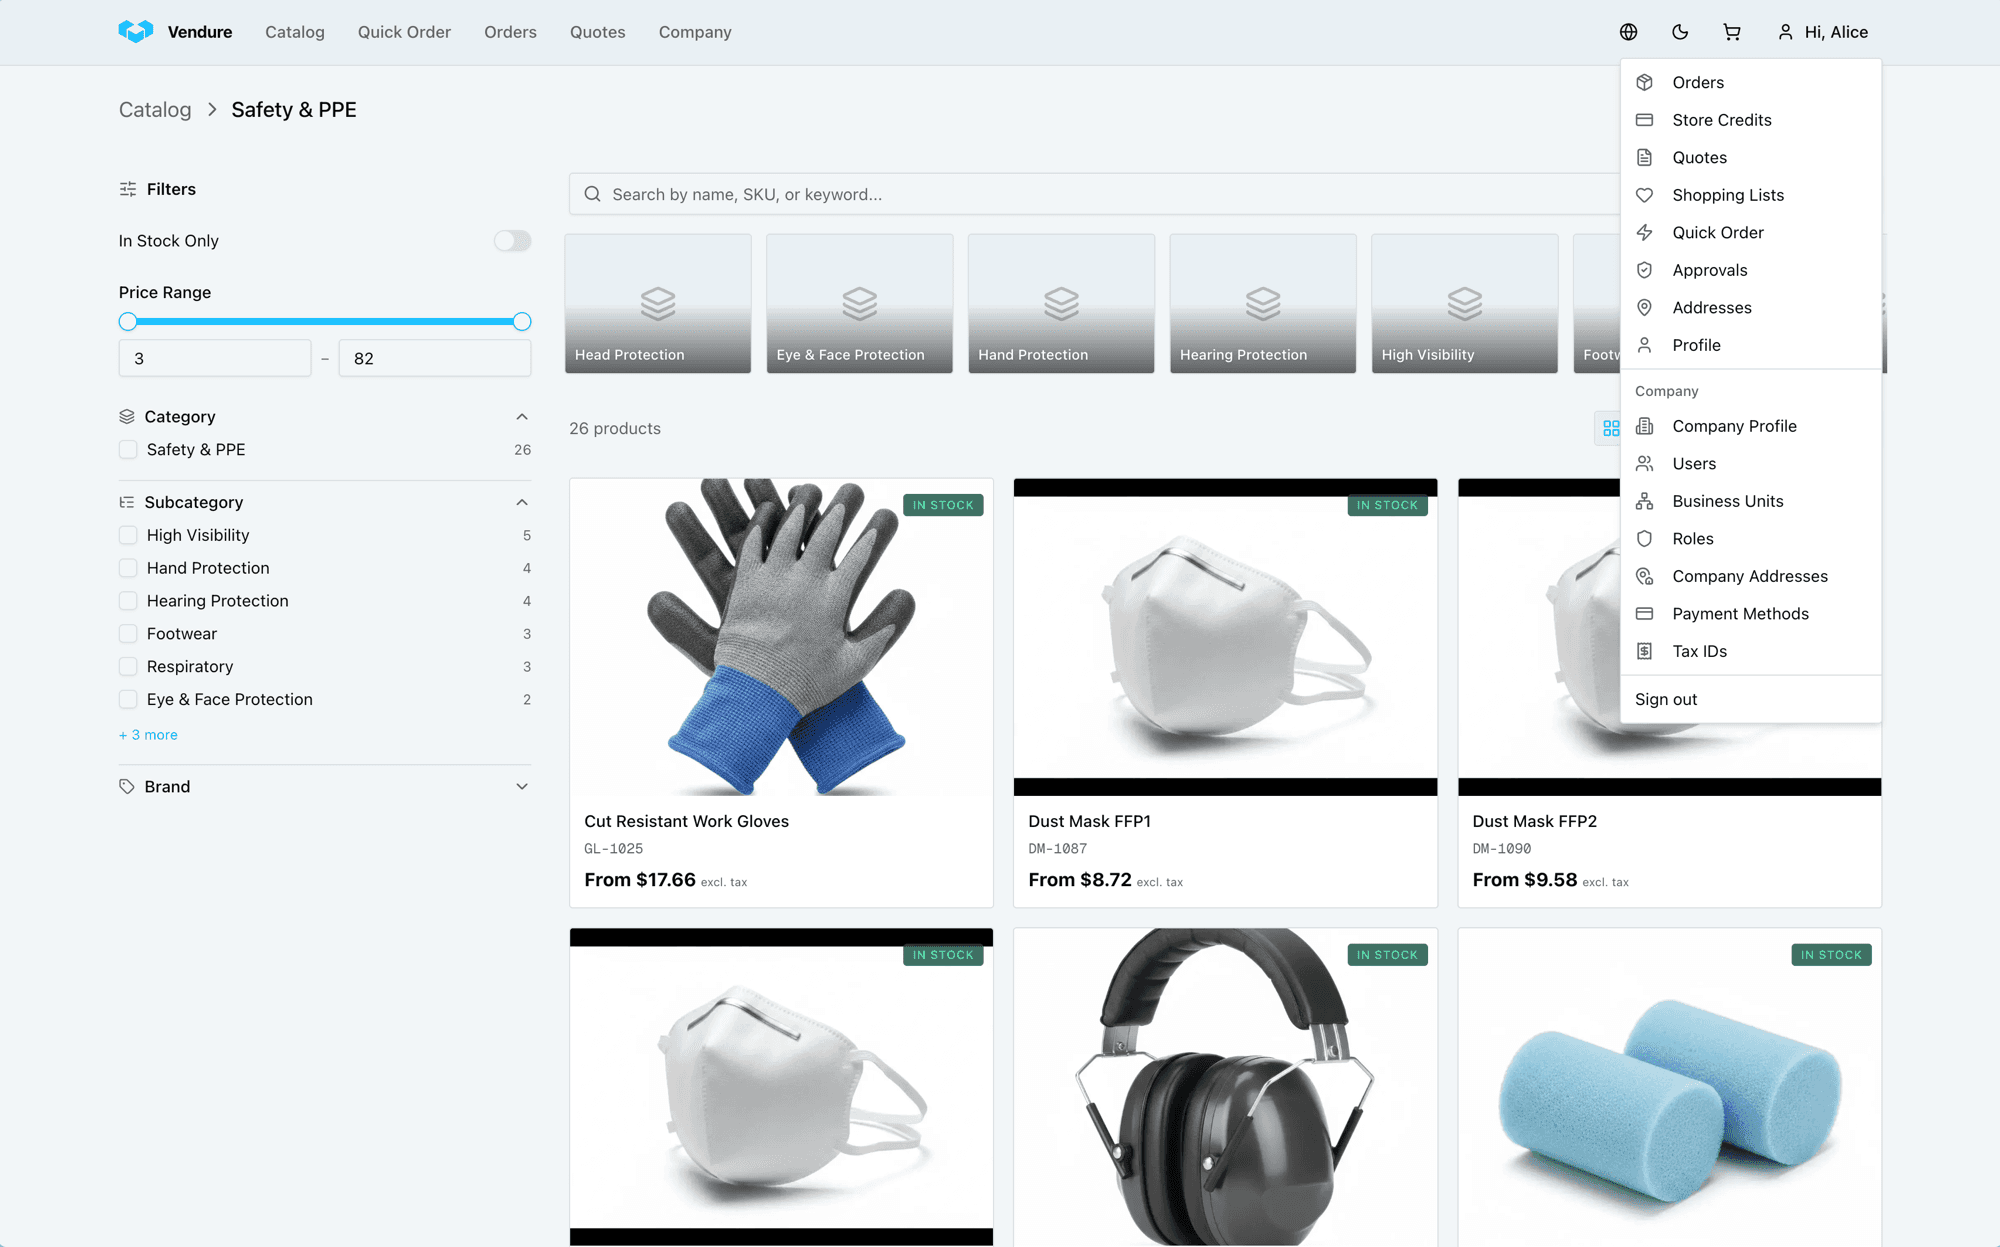
Task: Click the Shopping Lists heart icon
Action: coord(1644,195)
